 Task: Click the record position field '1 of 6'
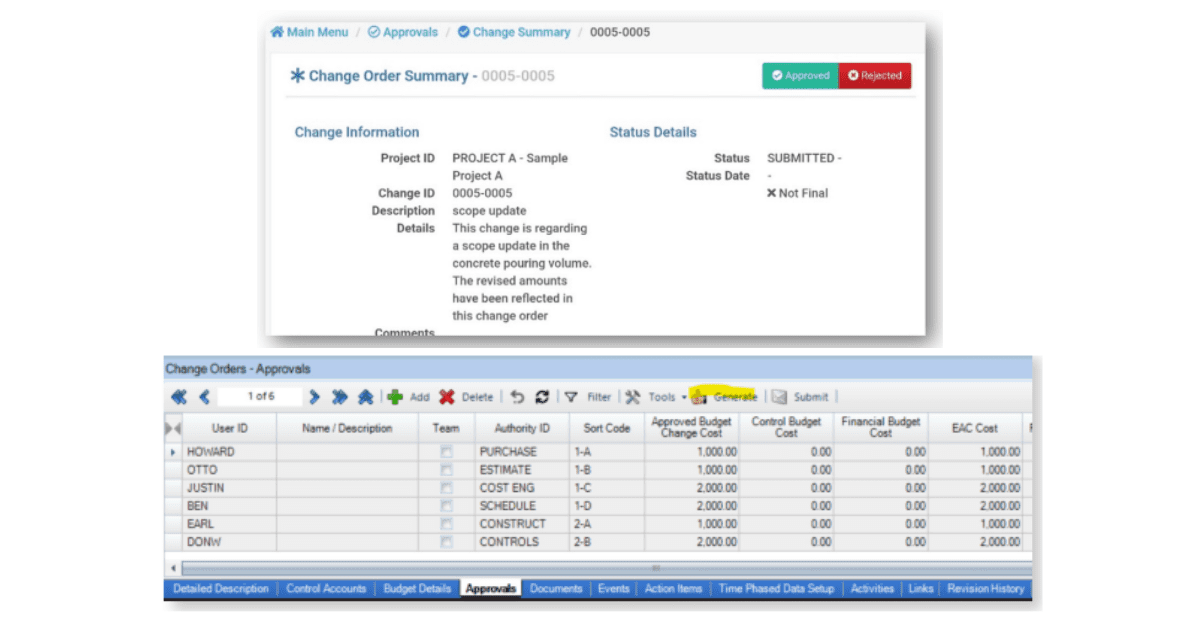click(261, 397)
